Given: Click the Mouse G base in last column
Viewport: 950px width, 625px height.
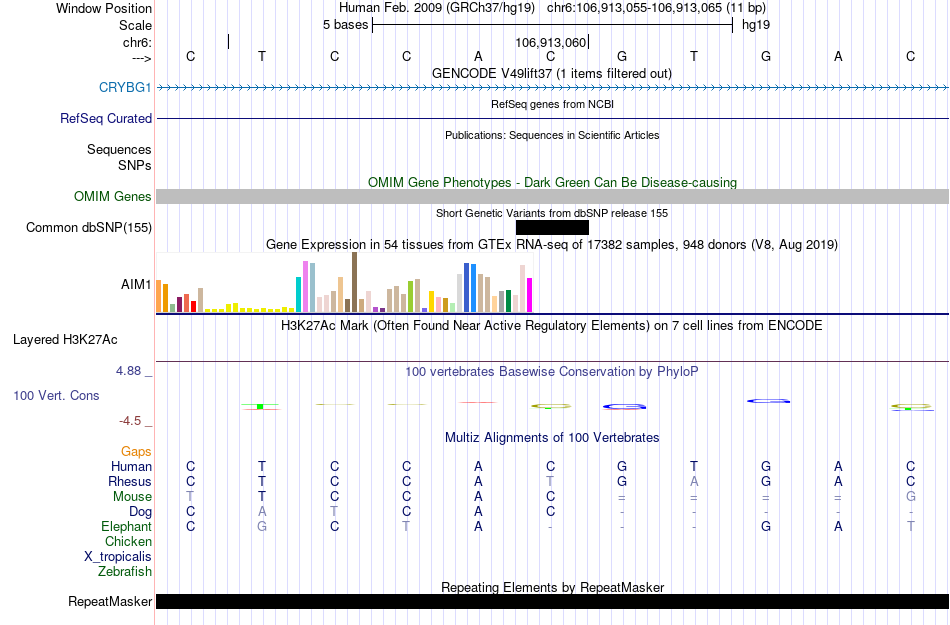Looking at the screenshot, I should [x=910, y=497].
